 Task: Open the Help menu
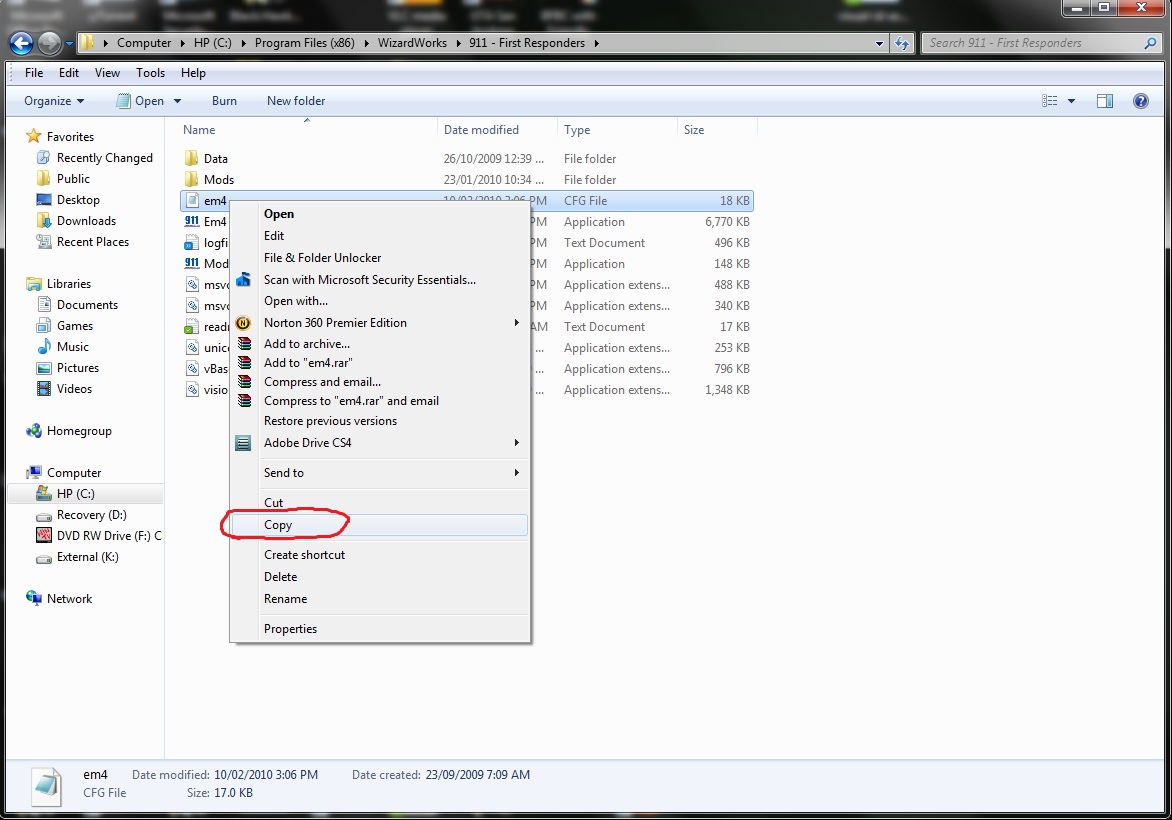click(193, 73)
